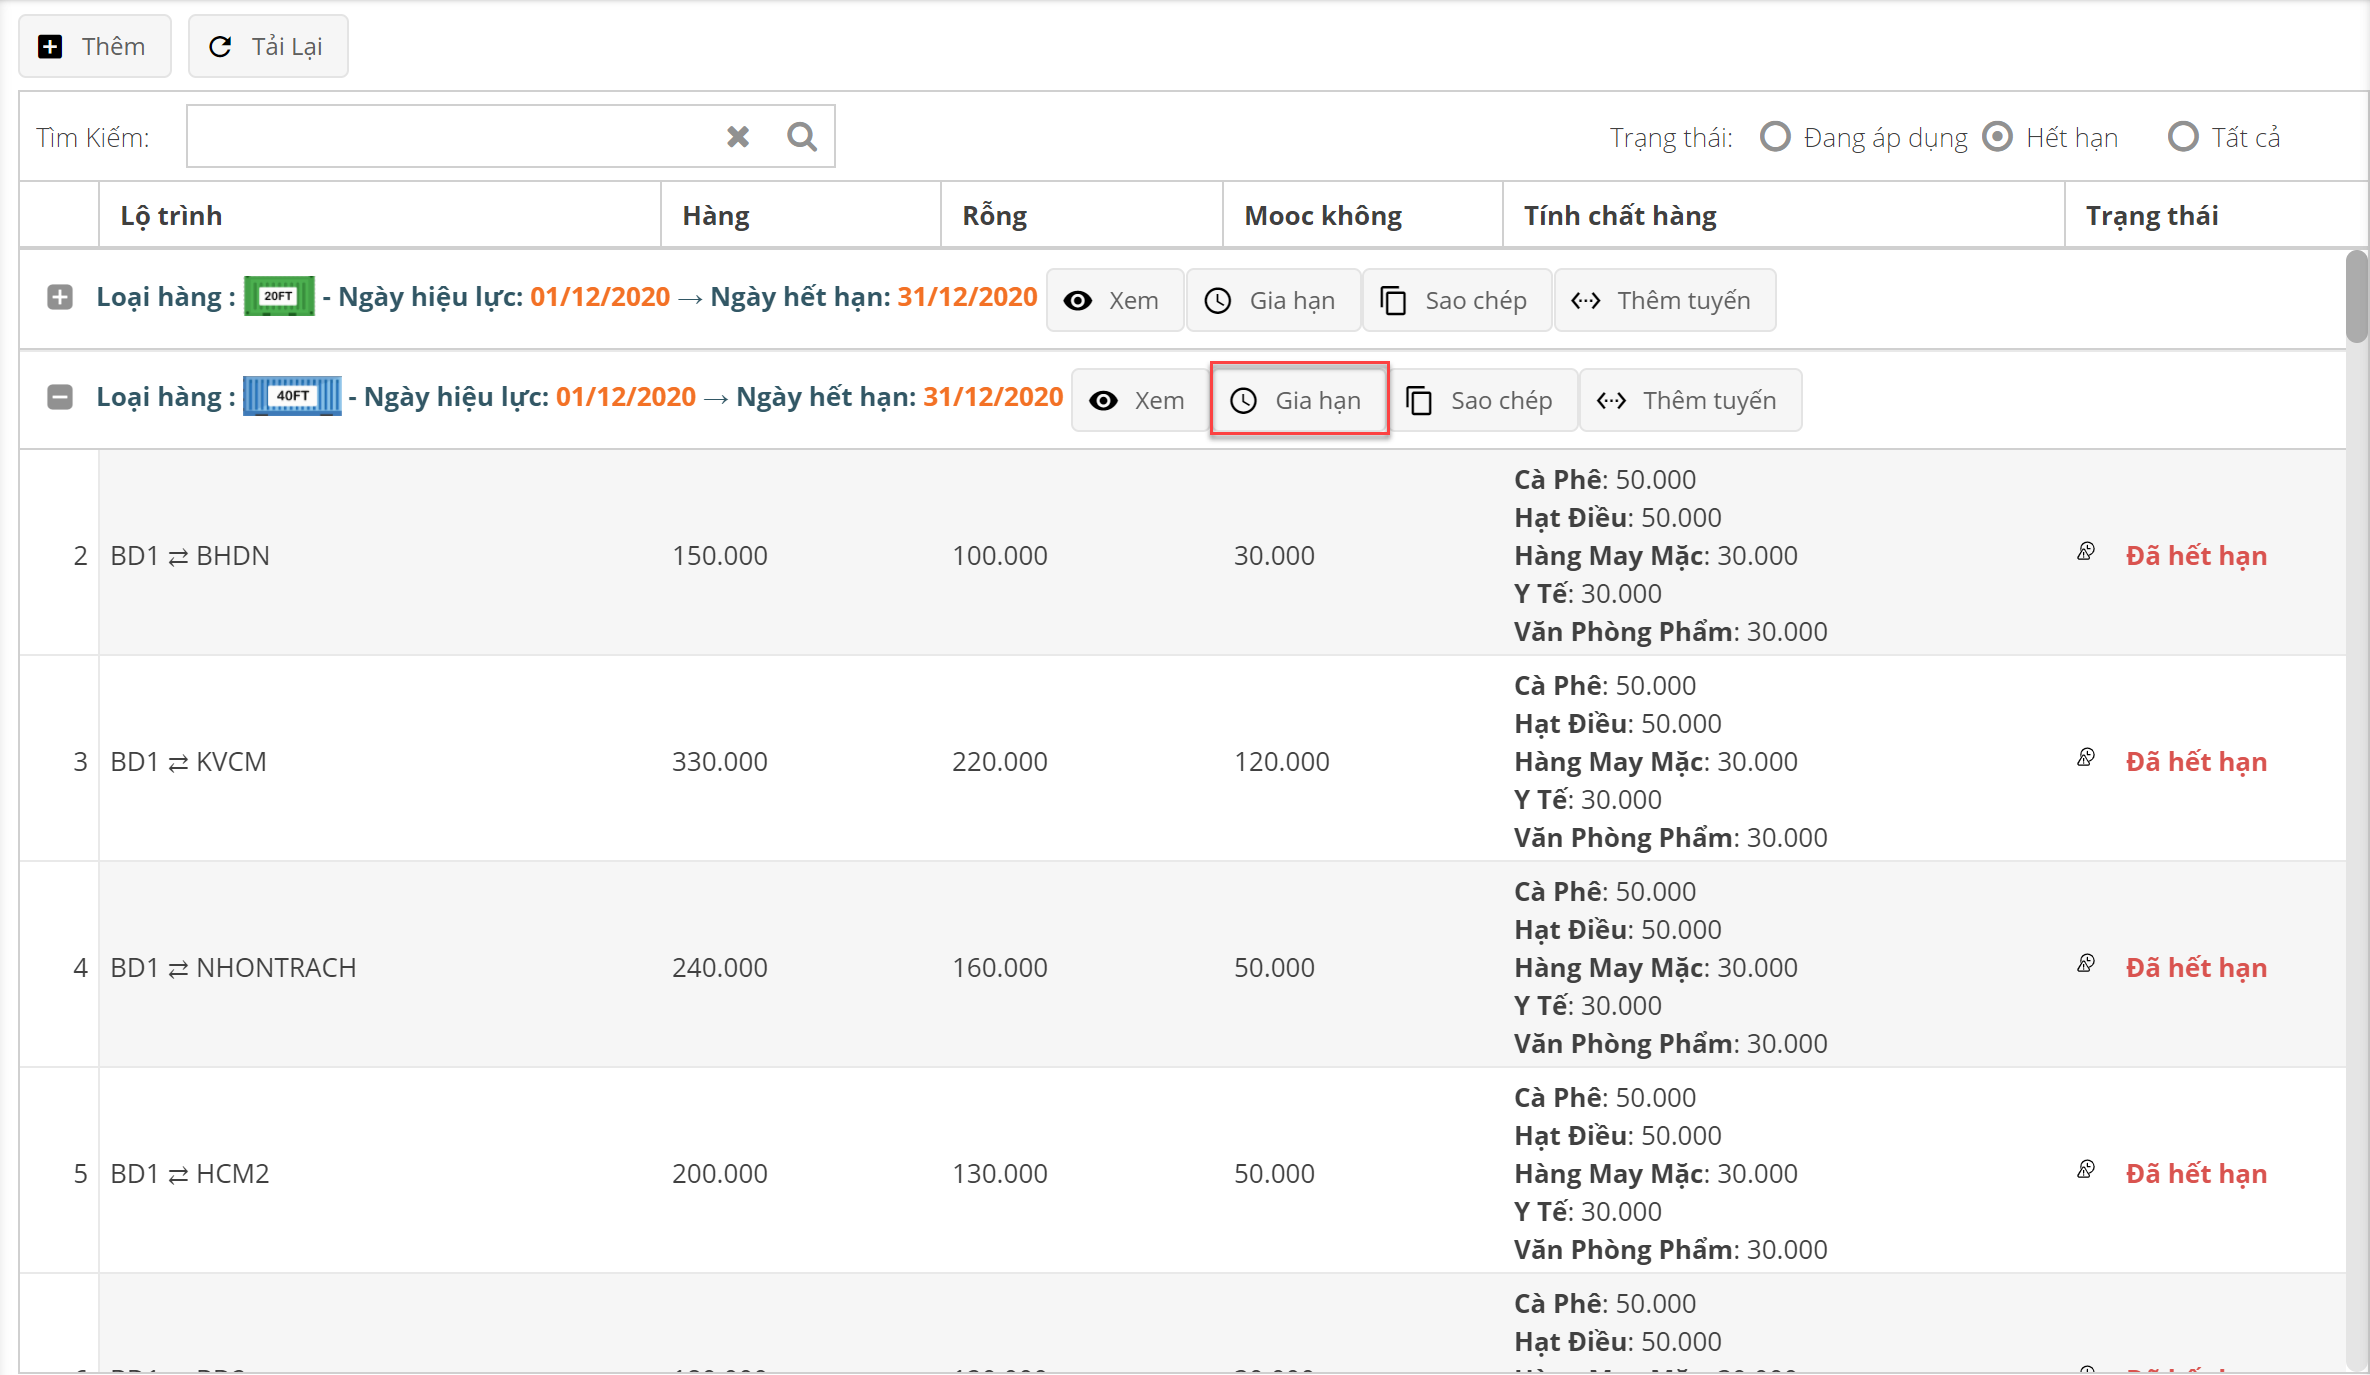Click Gia hạn for 40FT group

point(1298,400)
